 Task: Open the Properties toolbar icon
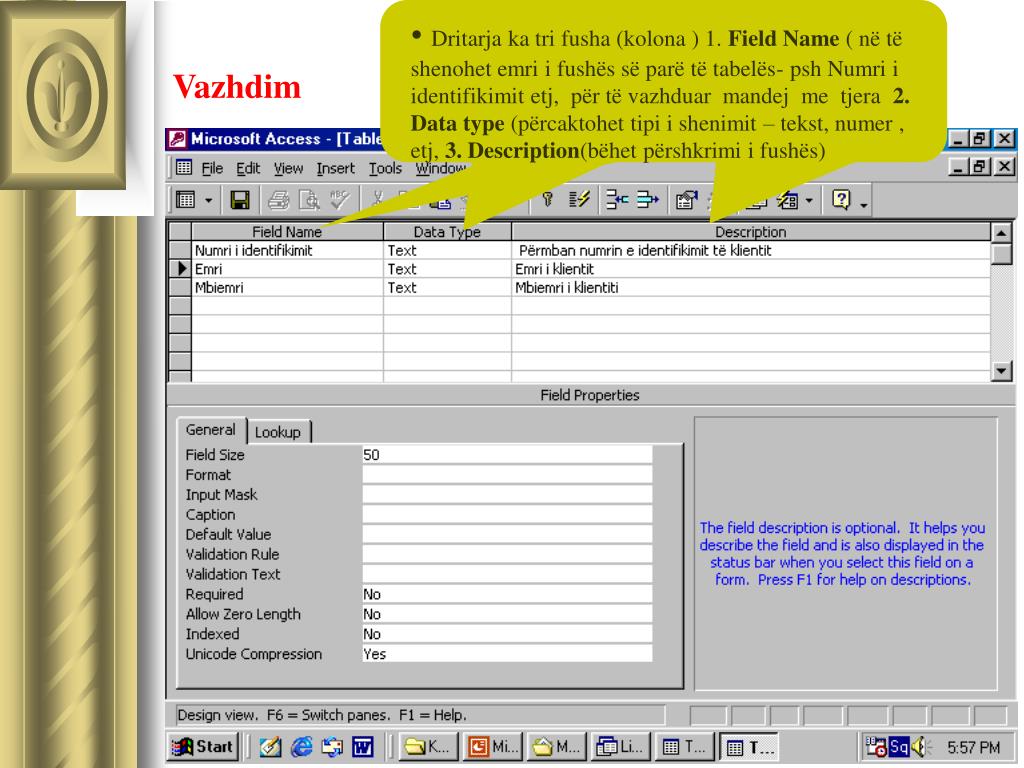pyautogui.click(x=686, y=200)
